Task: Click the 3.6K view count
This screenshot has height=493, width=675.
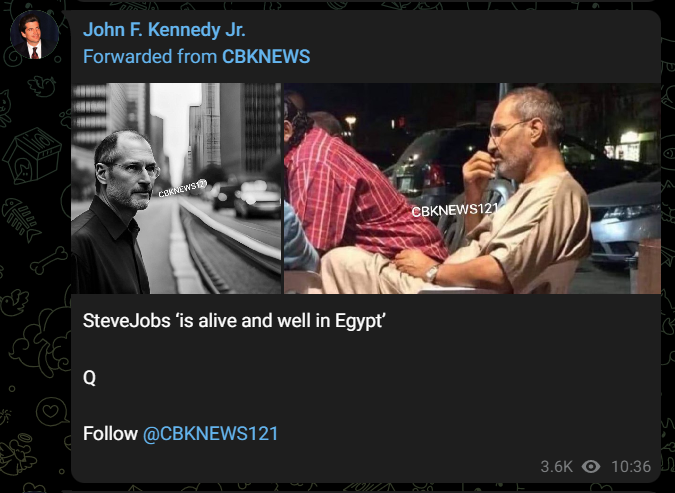Action: coord(556,466)
